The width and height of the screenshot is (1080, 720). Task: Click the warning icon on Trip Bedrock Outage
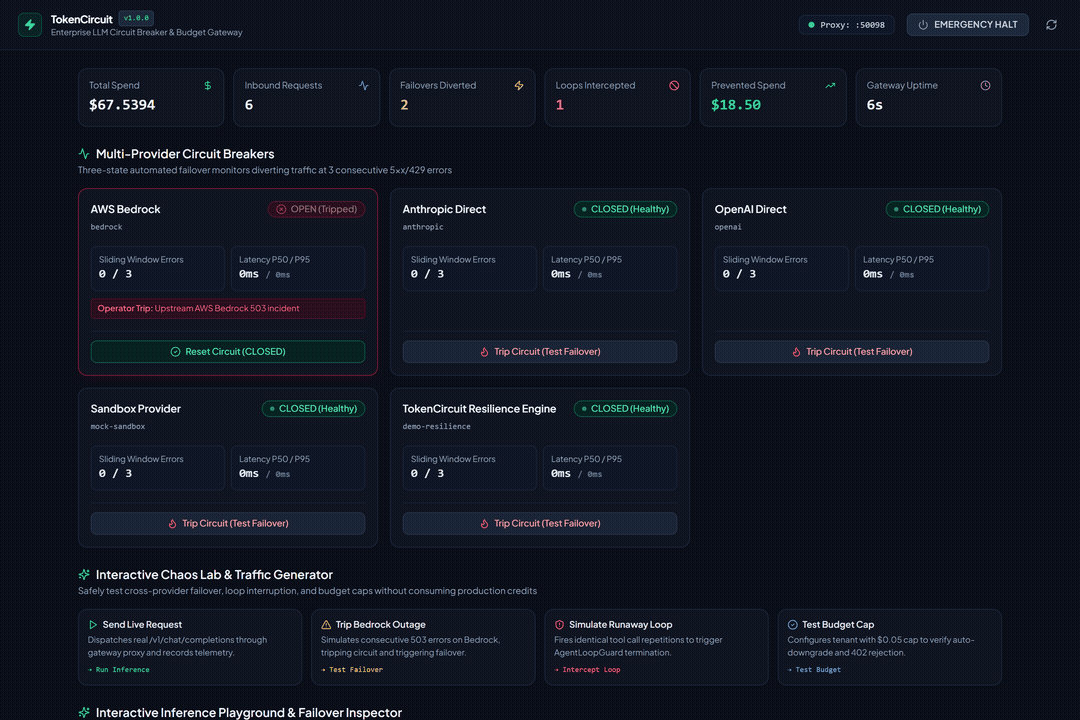[x=326, y=625]
